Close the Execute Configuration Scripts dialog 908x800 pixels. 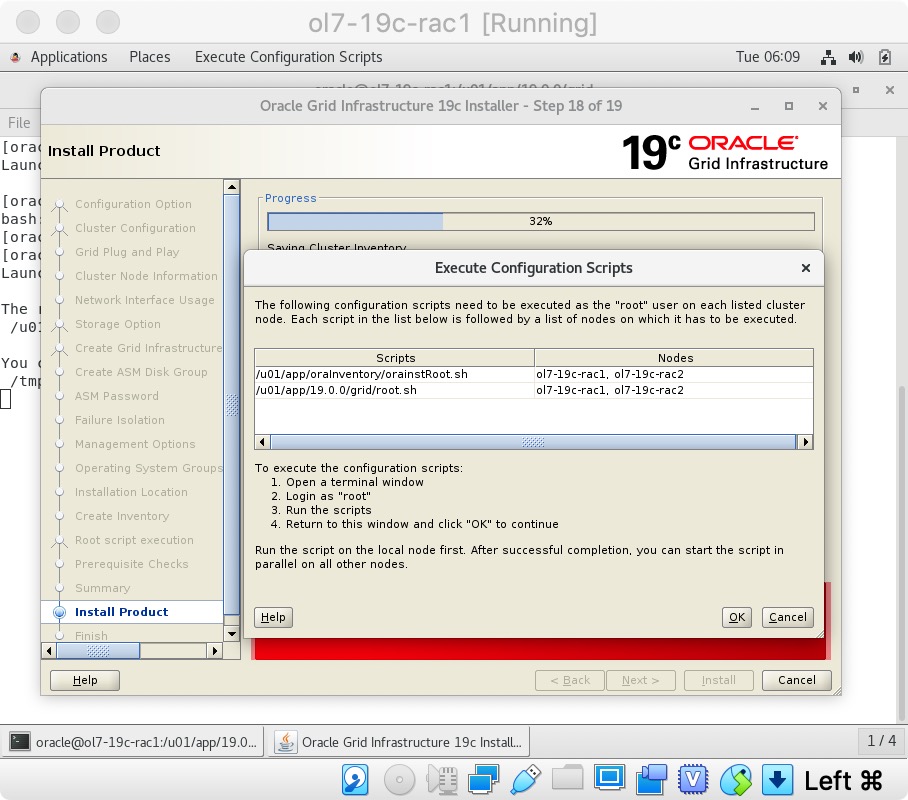(x=806, y=268)
